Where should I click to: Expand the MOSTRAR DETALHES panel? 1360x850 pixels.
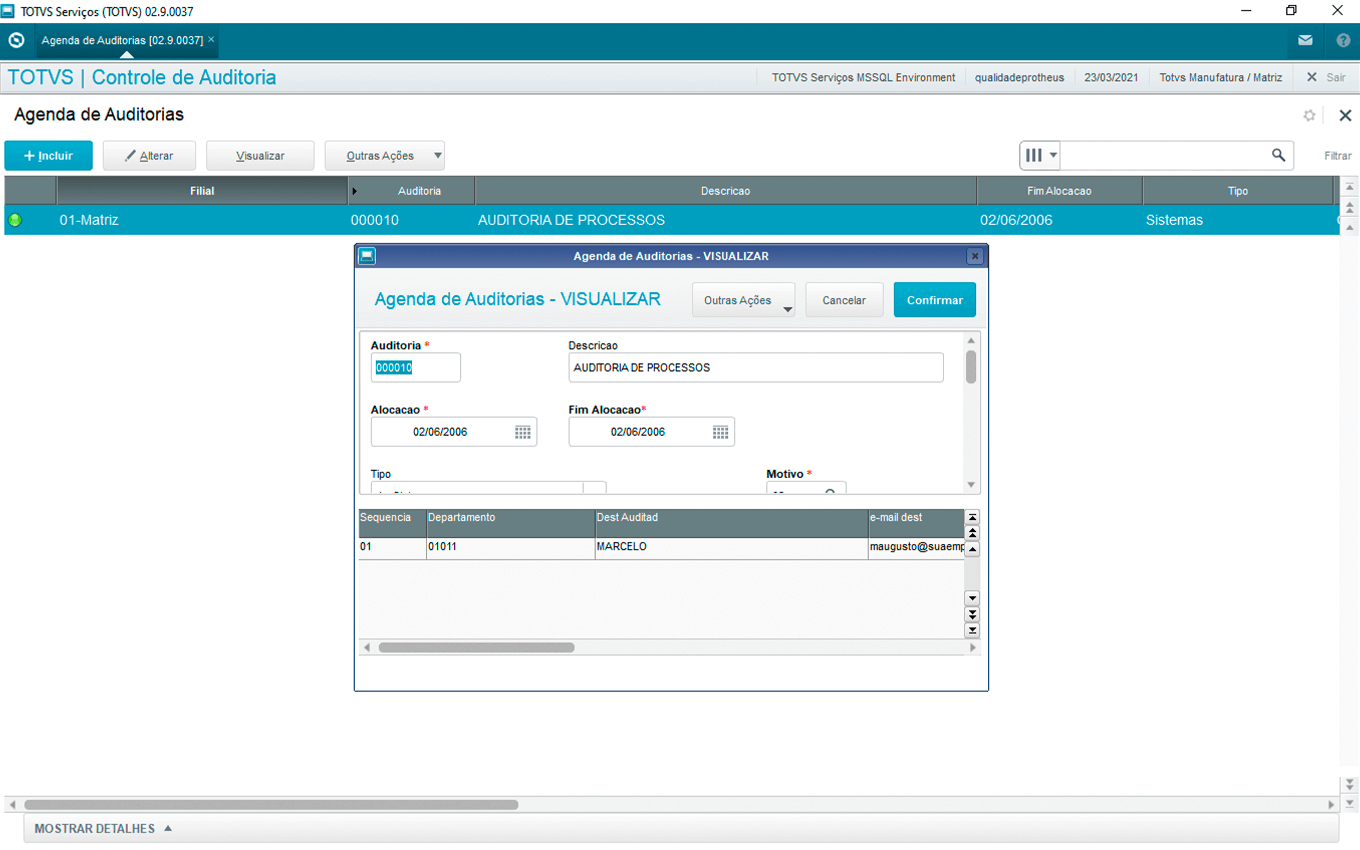(x=103, y=828)
